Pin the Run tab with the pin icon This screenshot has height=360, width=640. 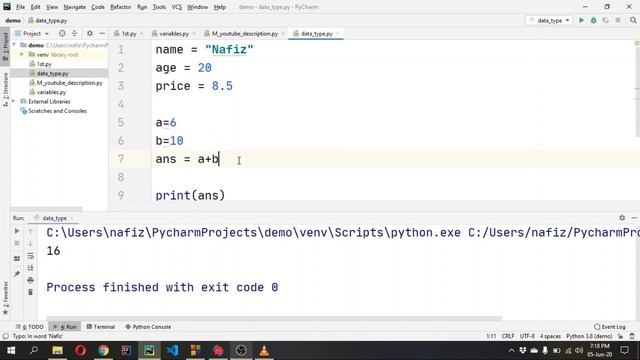click(x=17, y=273)
